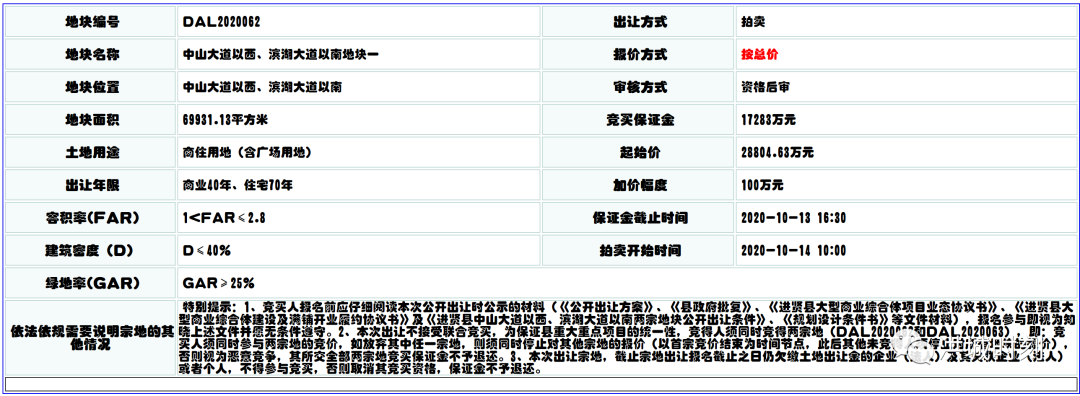This screenshot has width=1080, height=396.
Task: Click the 容积率(FAR) label cell
Action: (x=92, y=218)
